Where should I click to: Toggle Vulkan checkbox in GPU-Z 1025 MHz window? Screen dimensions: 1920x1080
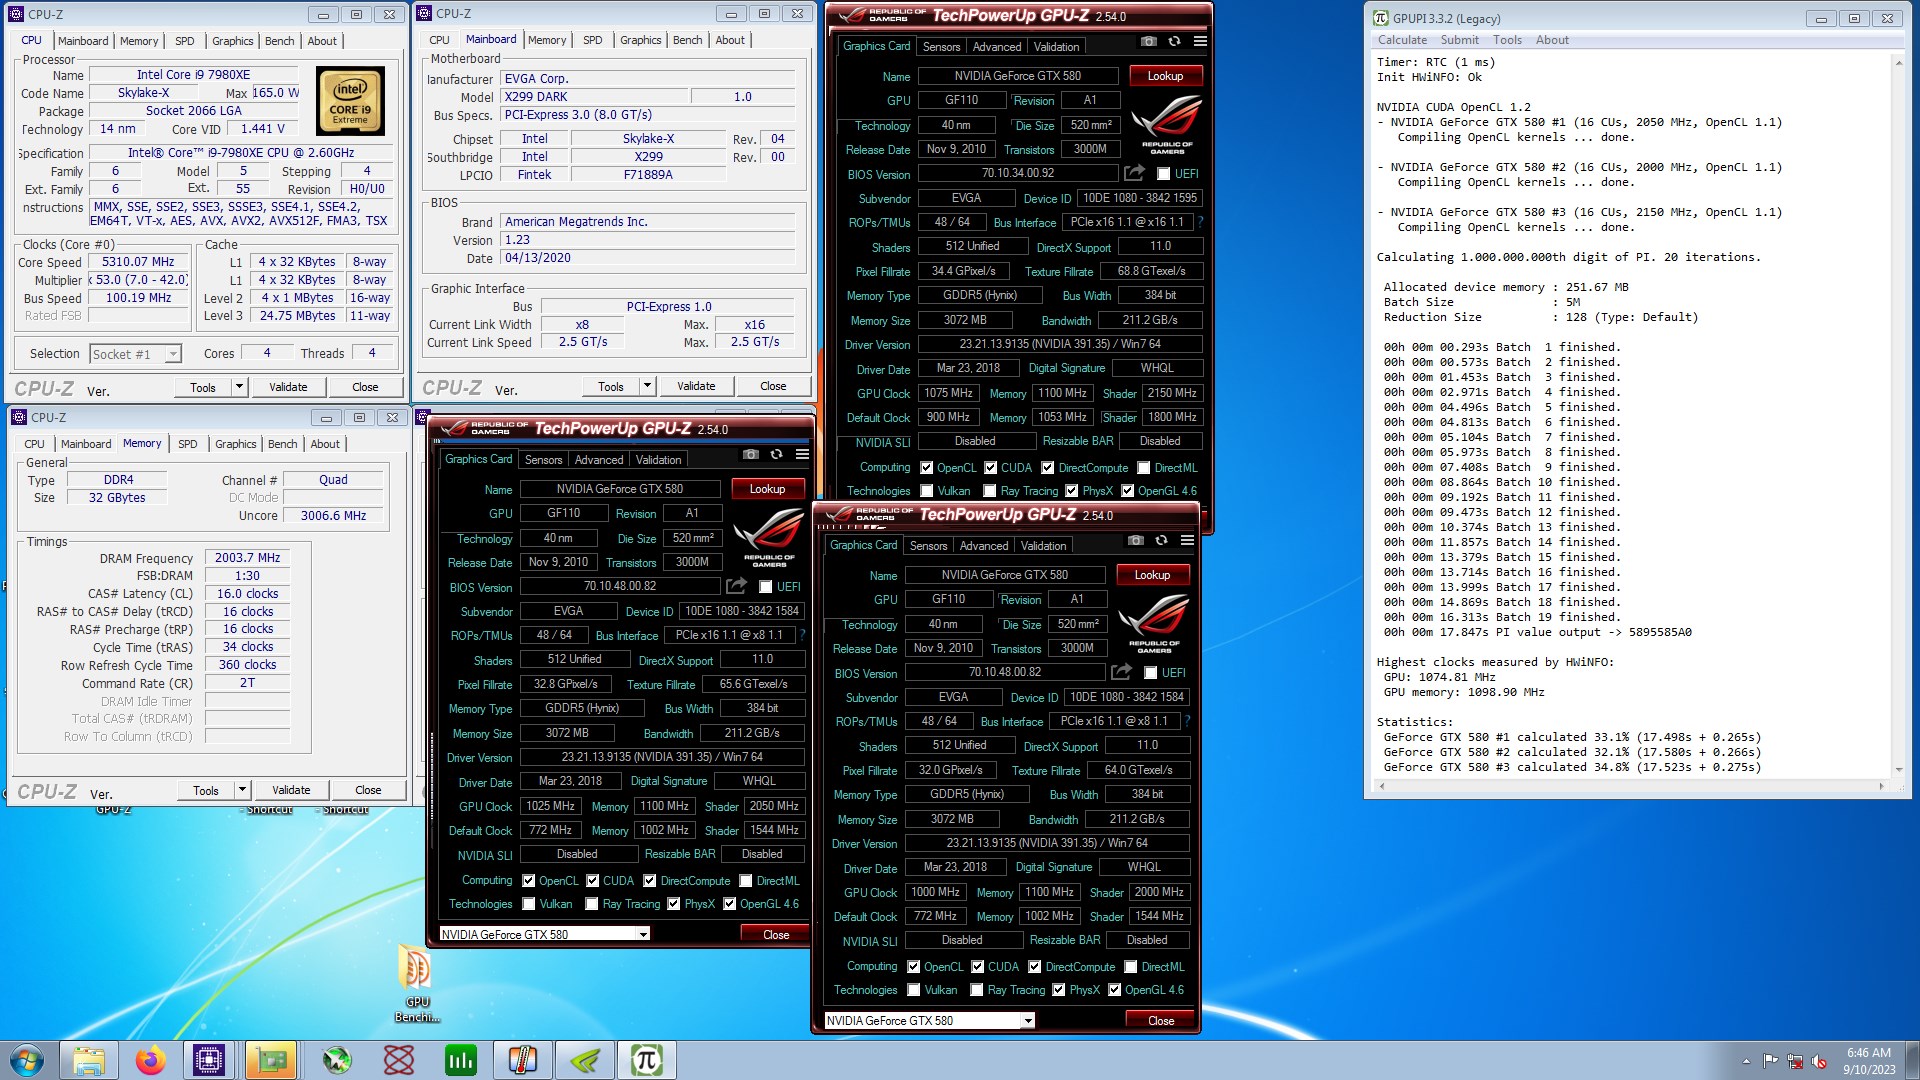point(529,904)
